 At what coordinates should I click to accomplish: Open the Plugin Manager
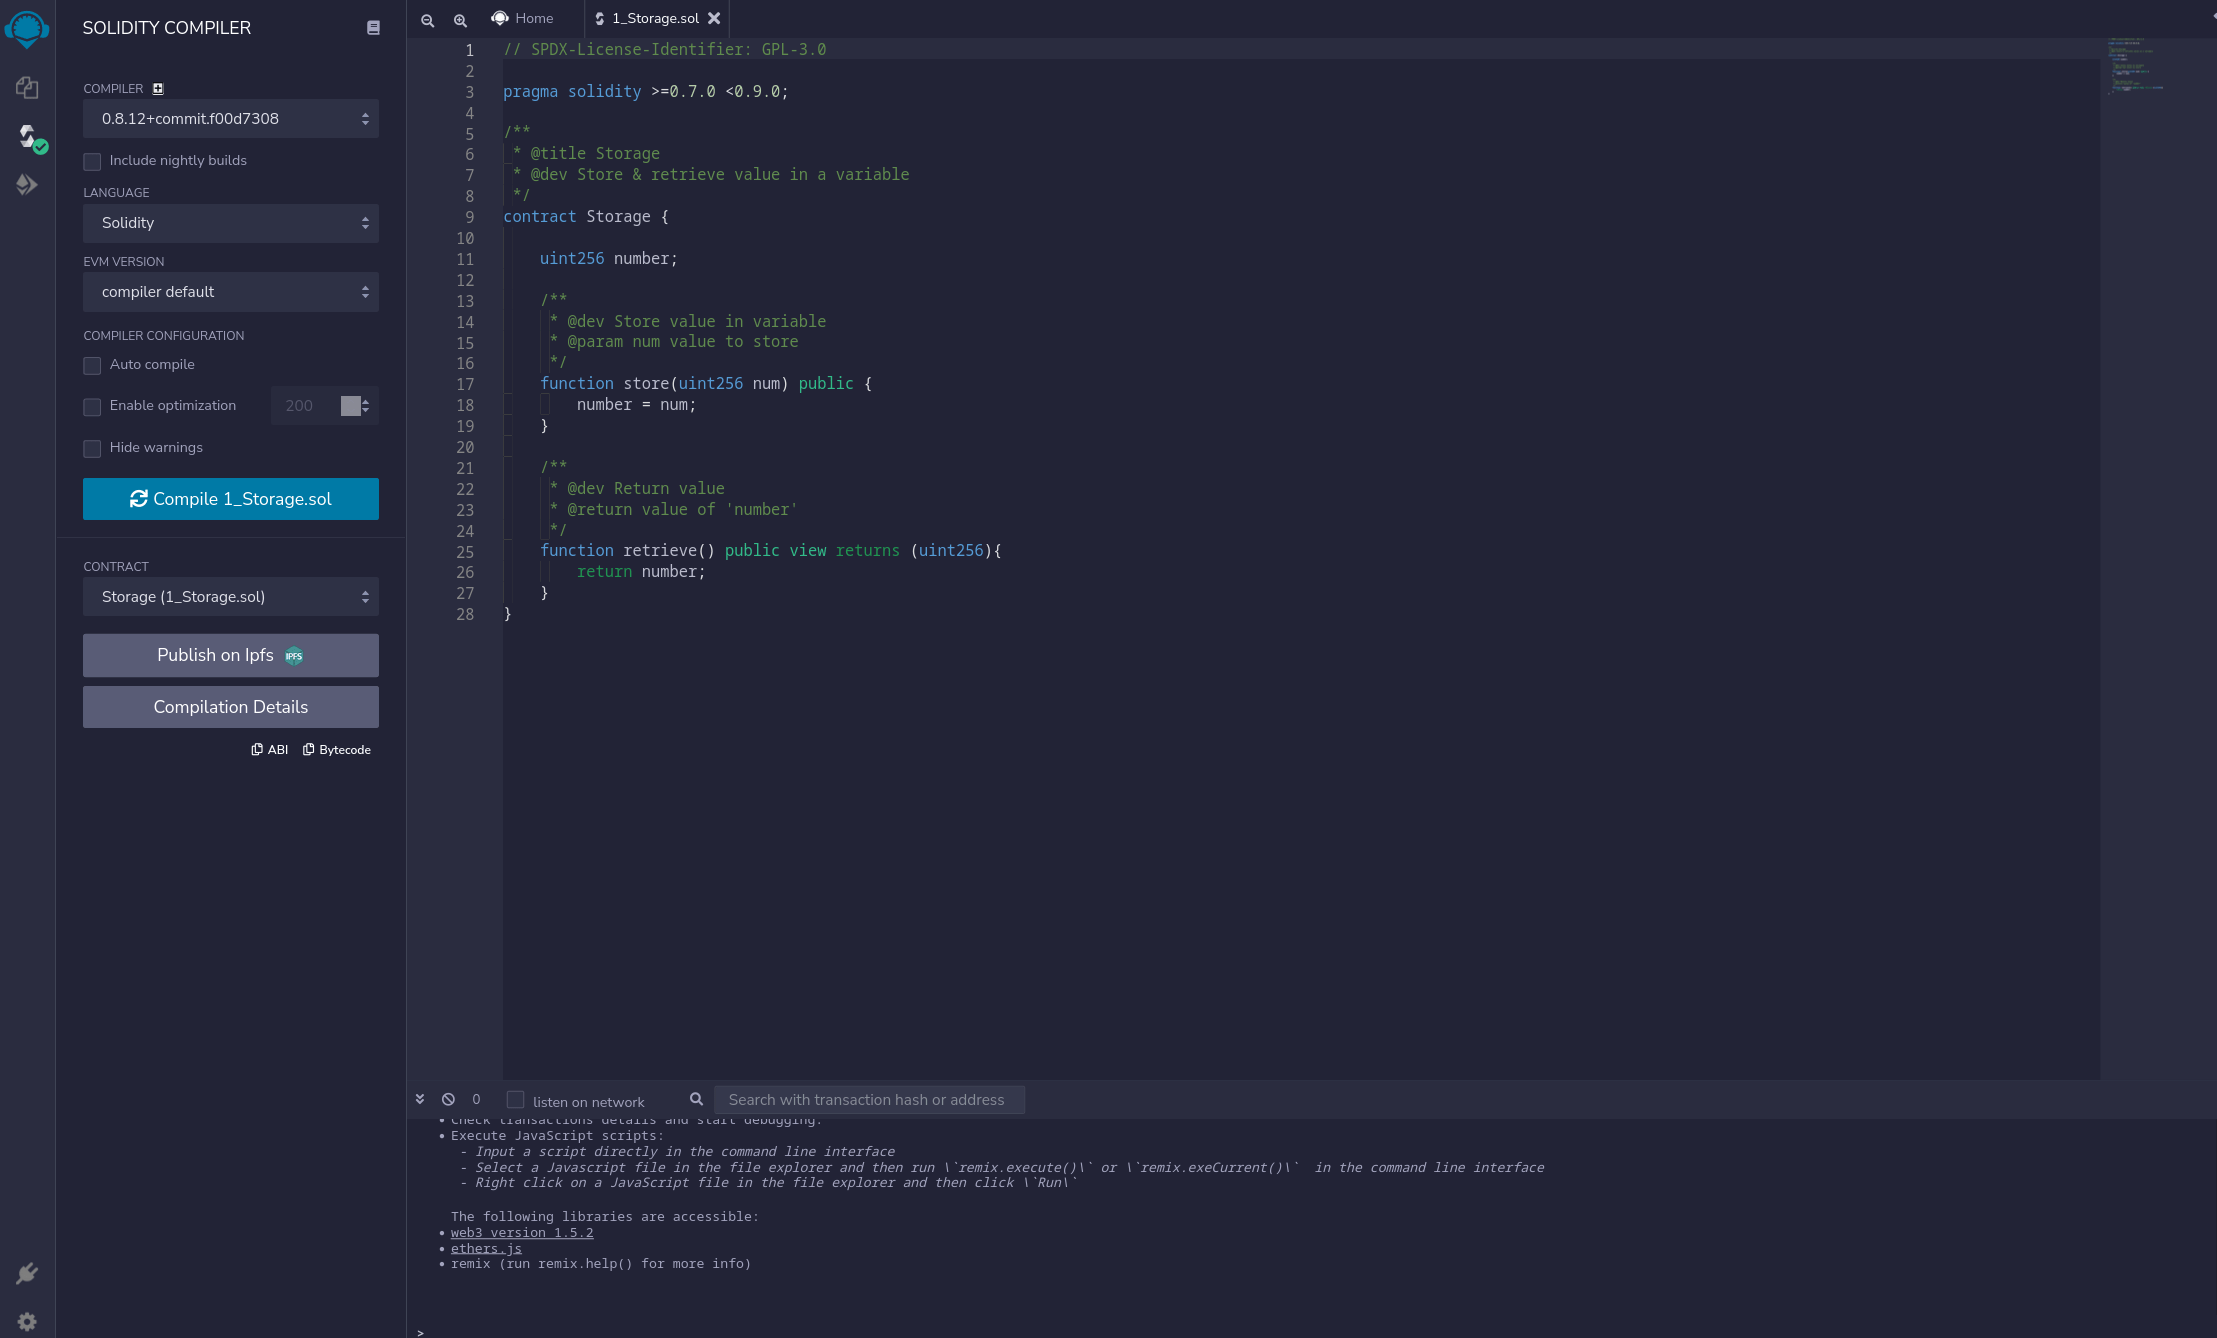tap(27, 1273)
